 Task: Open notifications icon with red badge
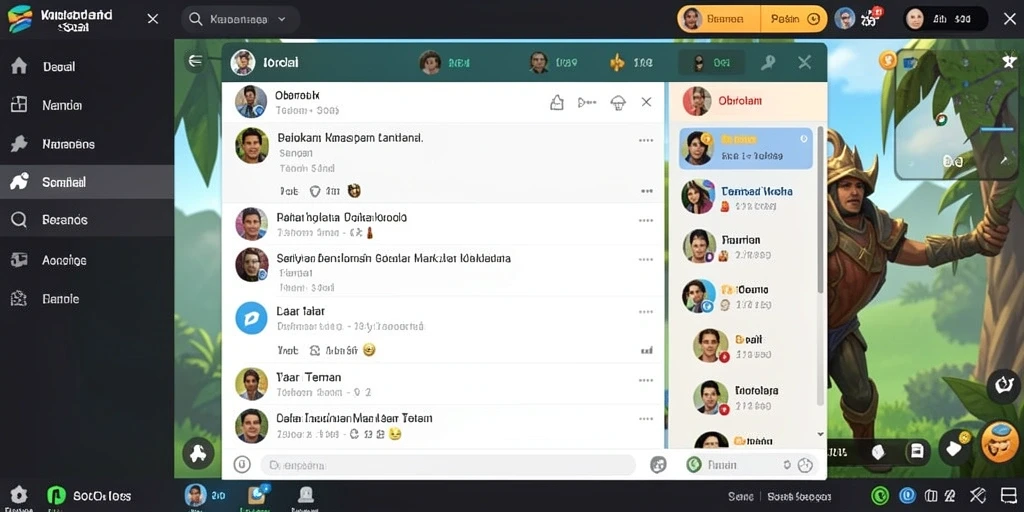point(870,18)
